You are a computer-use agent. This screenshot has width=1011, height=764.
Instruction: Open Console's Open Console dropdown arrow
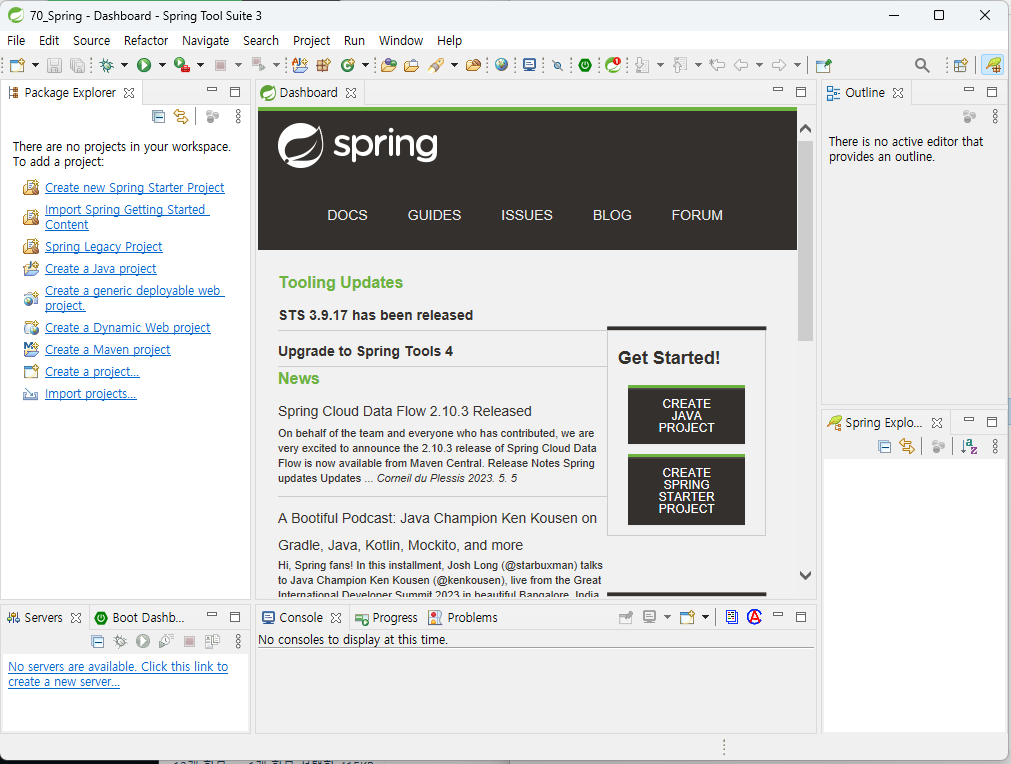(705, 617)
